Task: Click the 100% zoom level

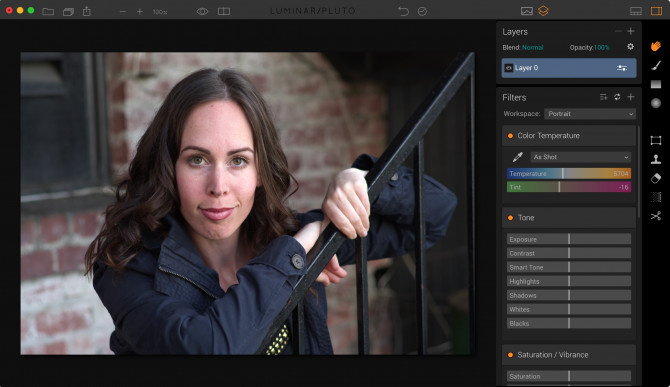Action: point(160,12)
